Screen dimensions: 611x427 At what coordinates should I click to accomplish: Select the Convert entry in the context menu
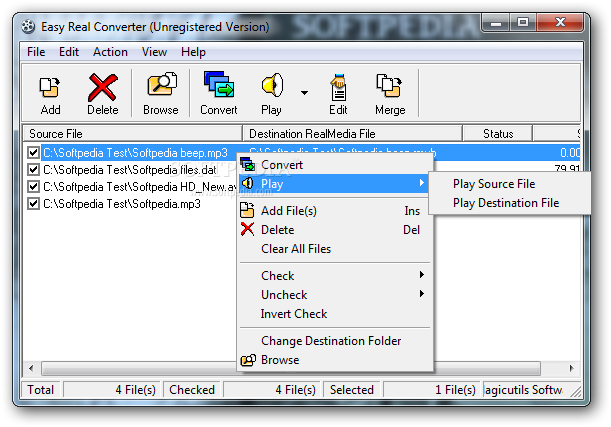pos(336,165)
